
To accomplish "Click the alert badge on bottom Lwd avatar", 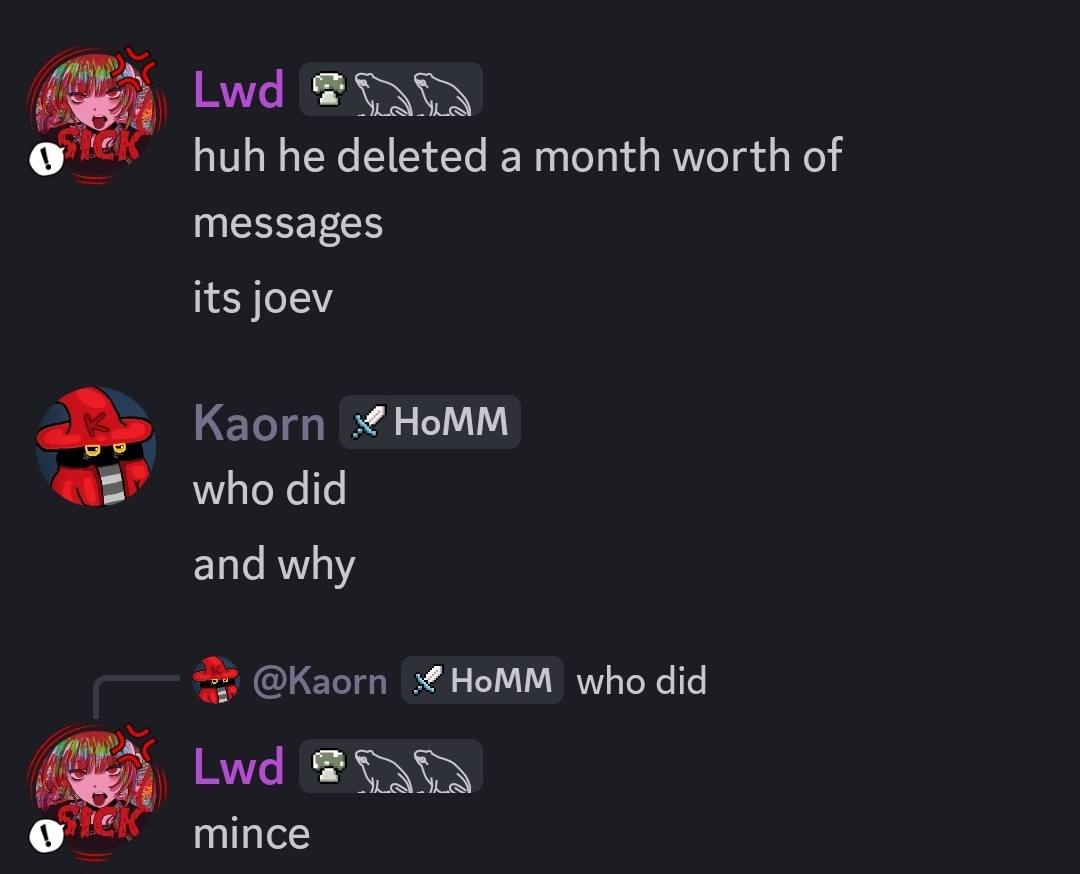I will [x=46, y=836].
